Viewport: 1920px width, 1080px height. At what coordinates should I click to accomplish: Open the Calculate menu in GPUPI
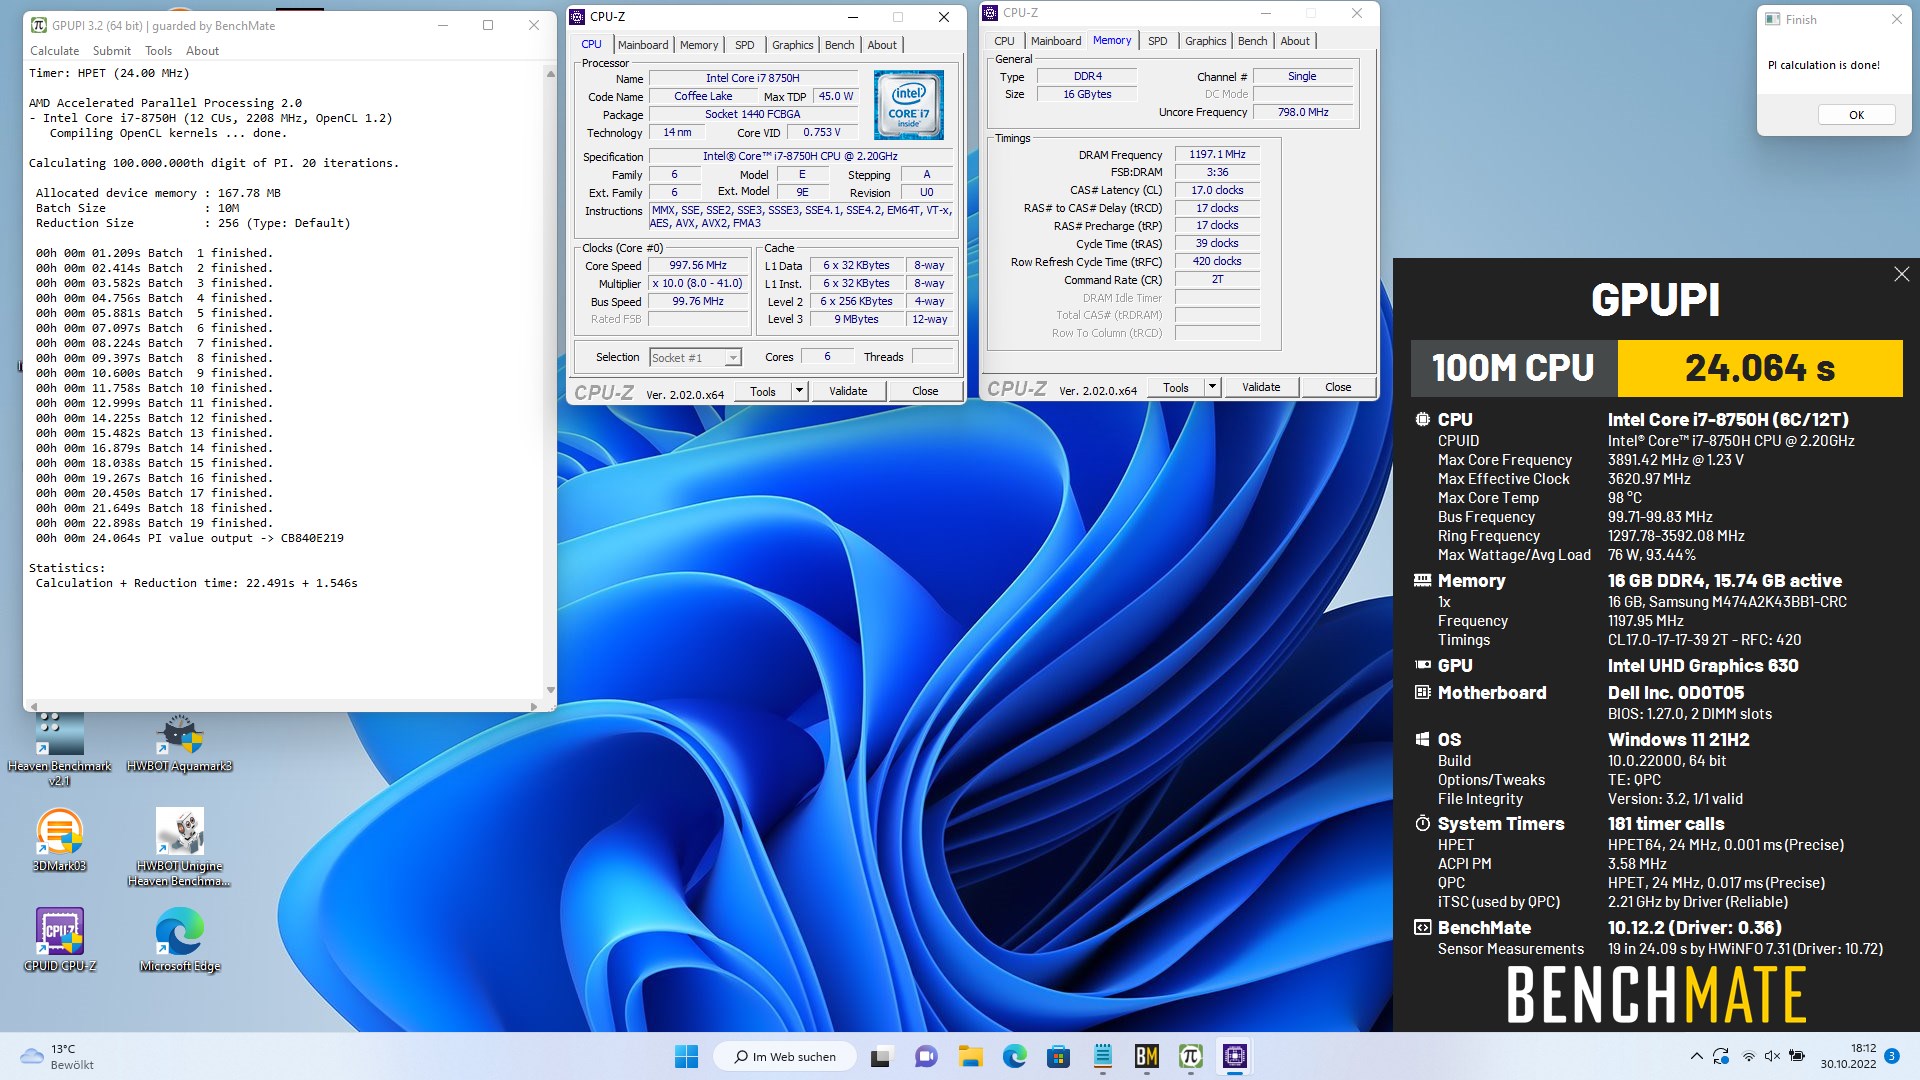click(x=54, y=51)
